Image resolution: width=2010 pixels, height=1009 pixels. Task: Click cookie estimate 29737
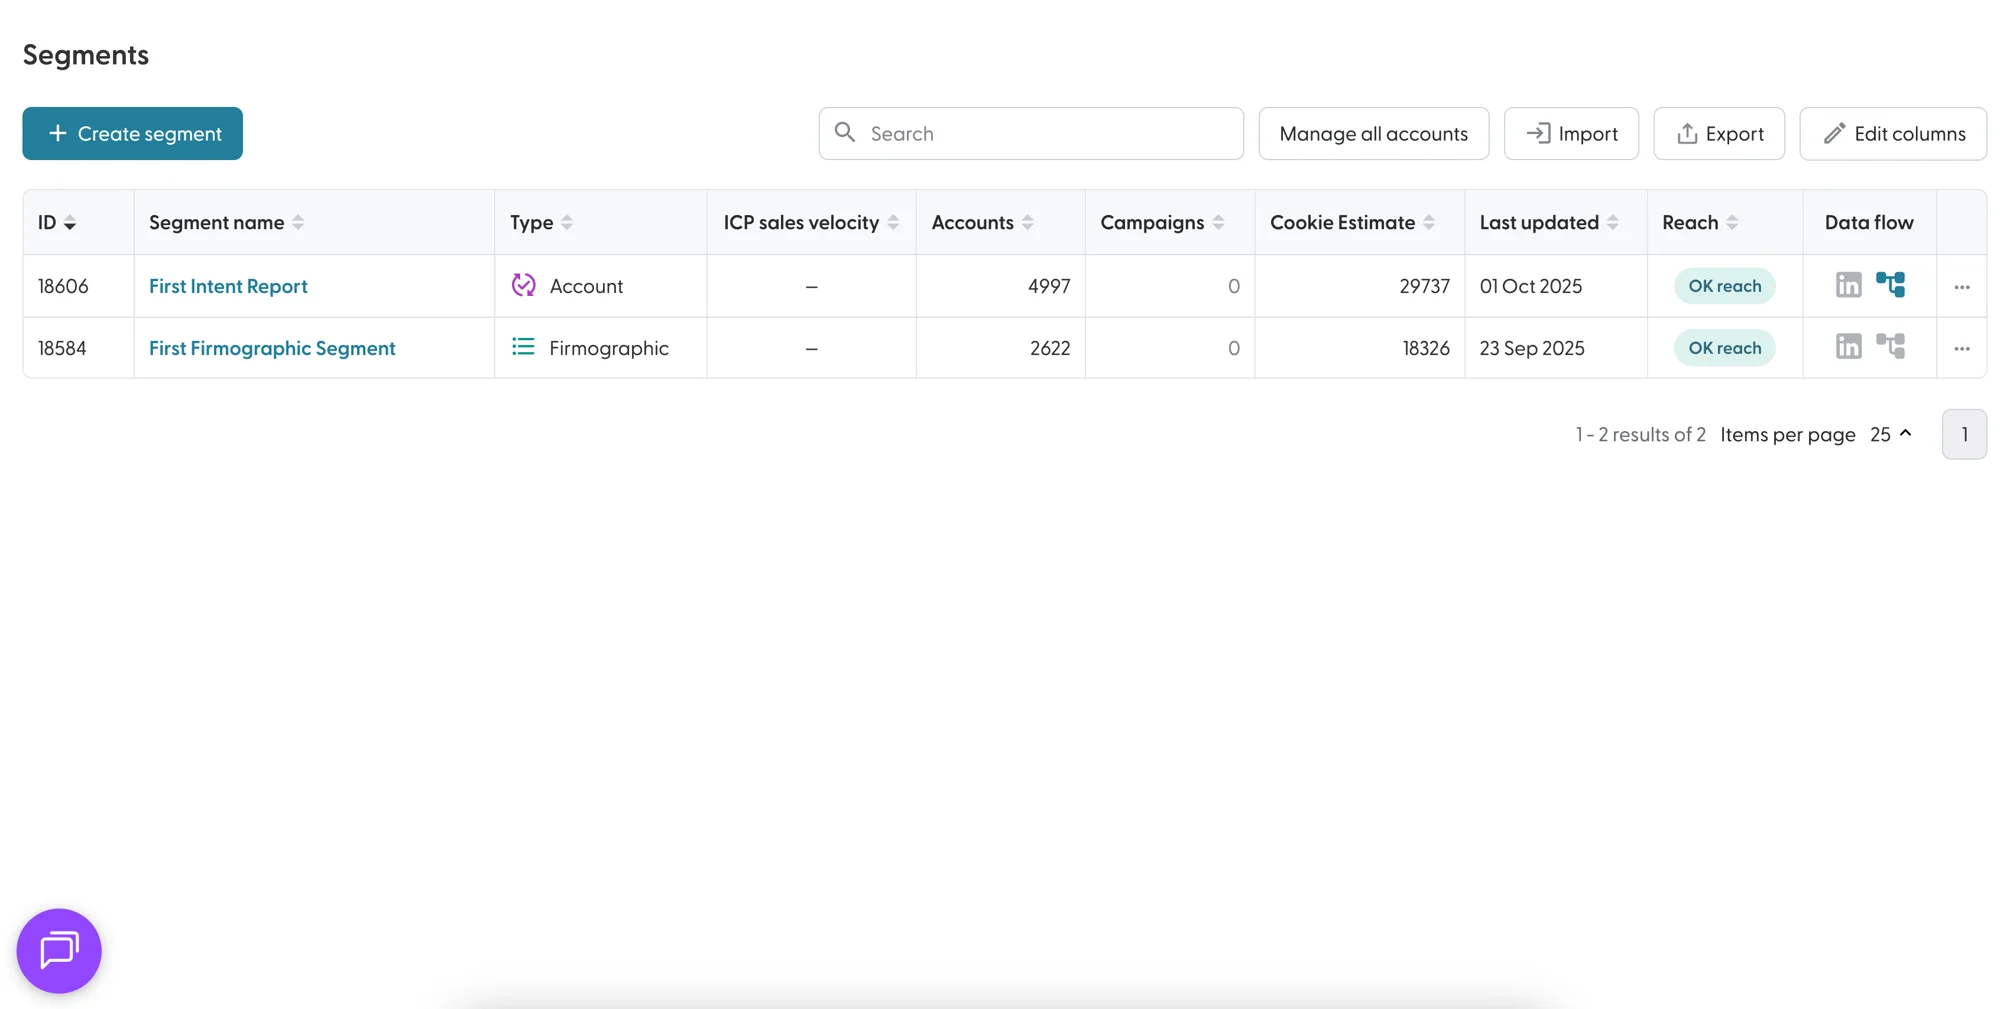pyautogui.click(x=1424, y=286)
